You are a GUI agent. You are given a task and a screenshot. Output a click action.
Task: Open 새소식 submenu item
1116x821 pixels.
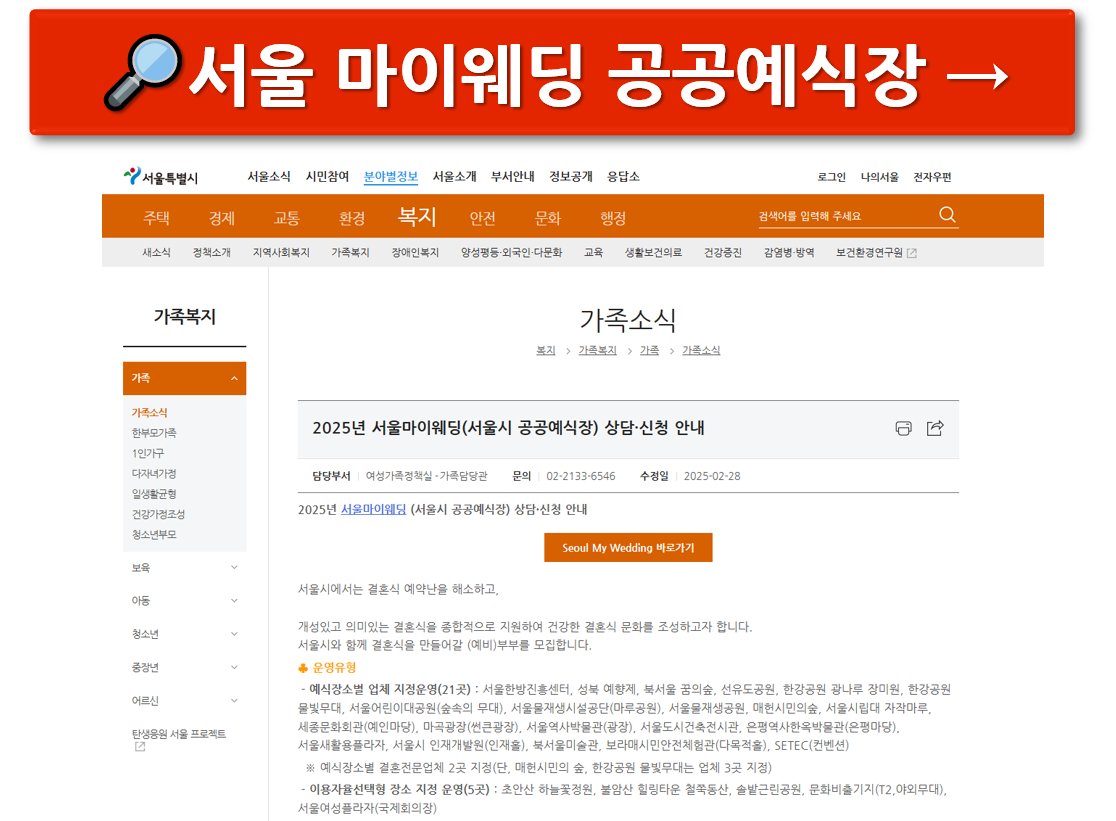(157, 253)
